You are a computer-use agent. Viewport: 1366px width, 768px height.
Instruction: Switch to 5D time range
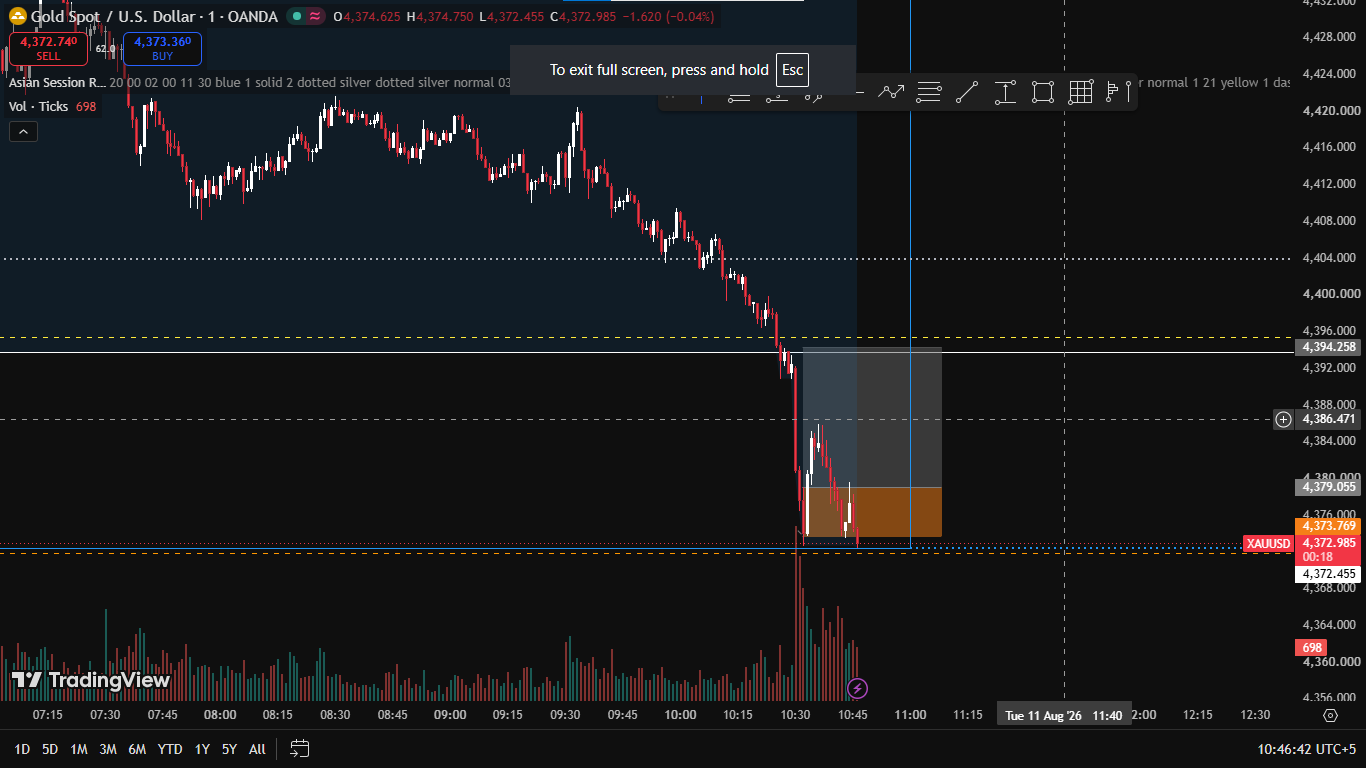[x=50, y=749]
